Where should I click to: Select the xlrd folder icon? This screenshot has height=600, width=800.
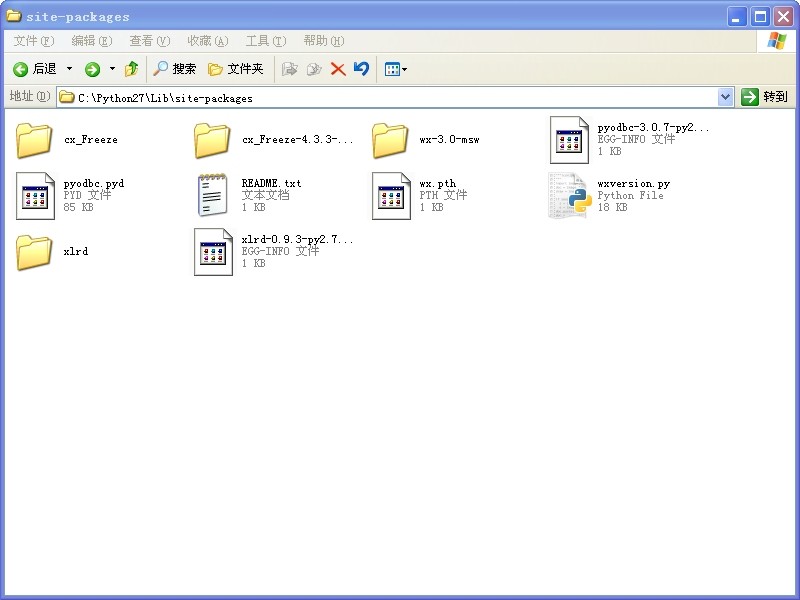click(x=34, y=252)
